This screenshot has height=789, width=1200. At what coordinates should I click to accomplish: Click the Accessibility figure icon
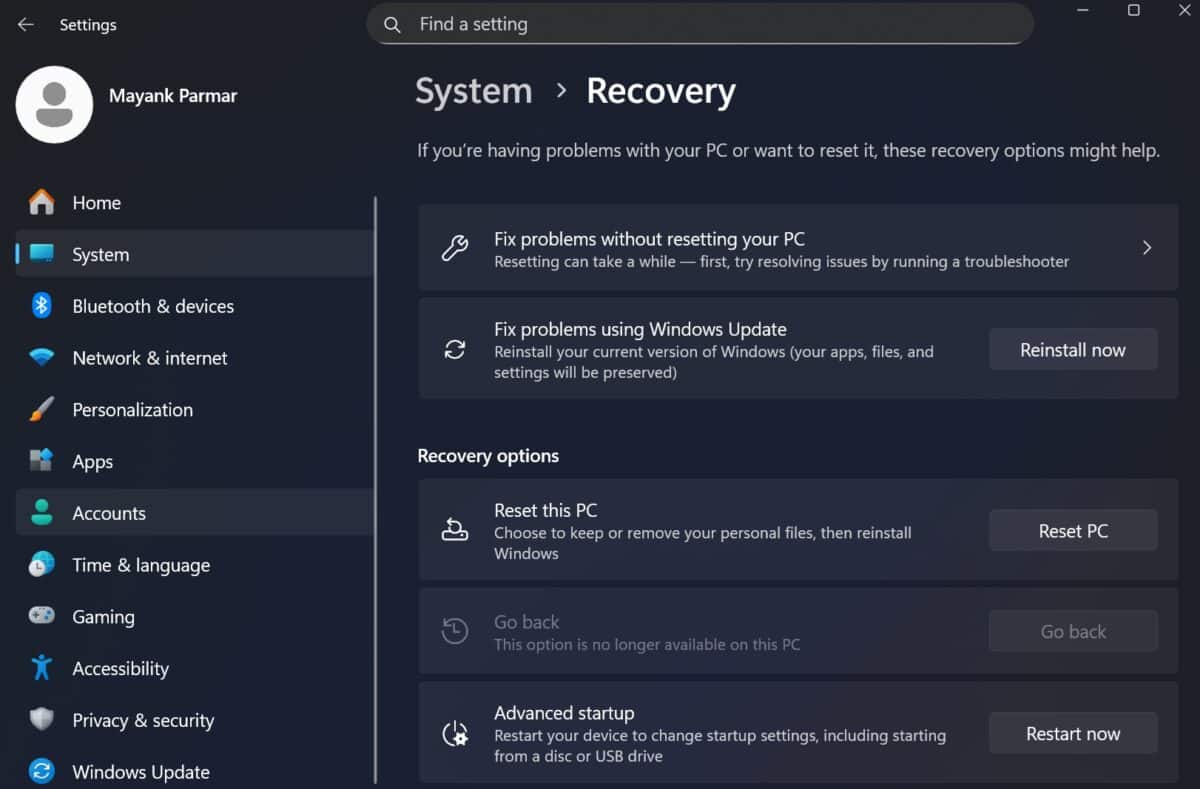[x=41, y=668]
